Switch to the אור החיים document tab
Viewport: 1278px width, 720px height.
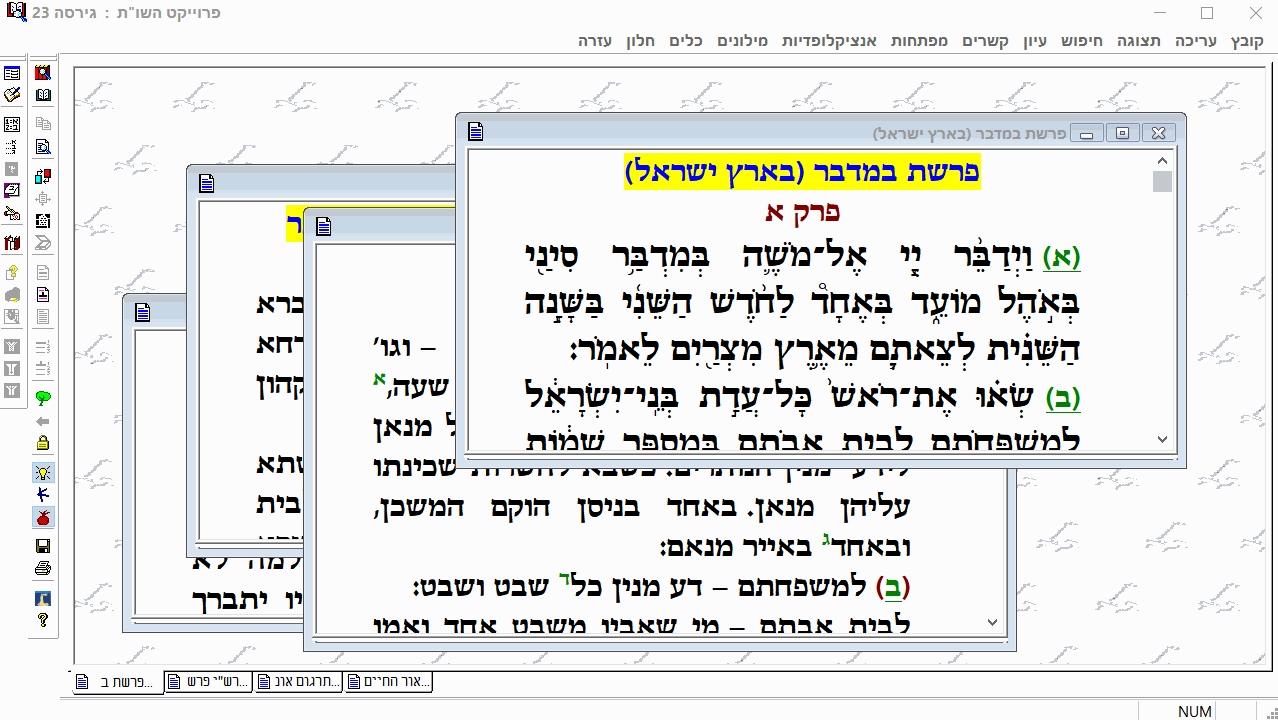point(388,682)
